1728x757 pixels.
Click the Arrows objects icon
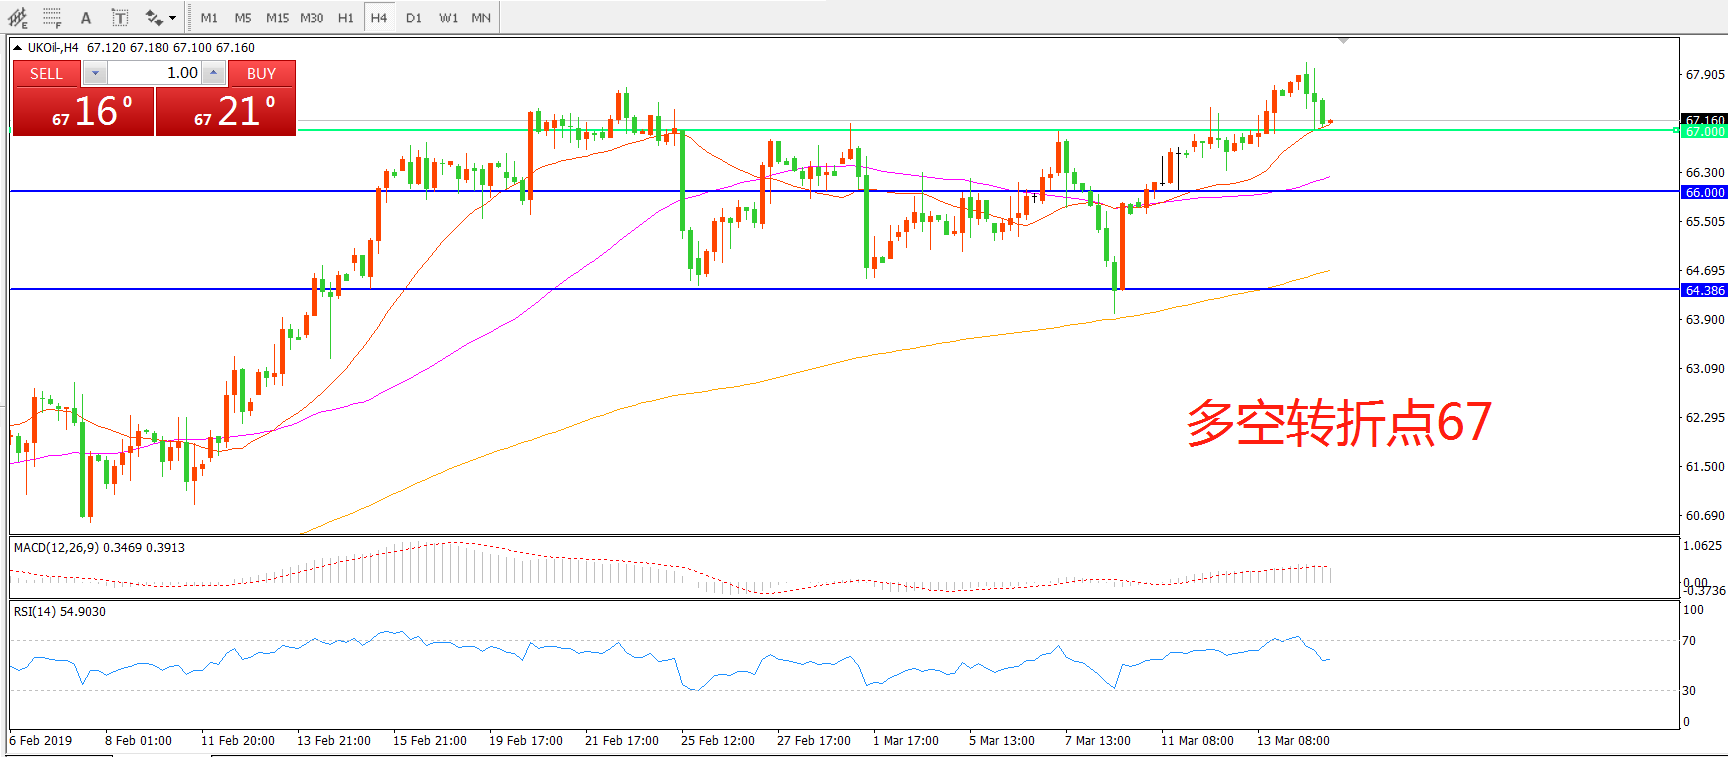(x=153, y=17)
